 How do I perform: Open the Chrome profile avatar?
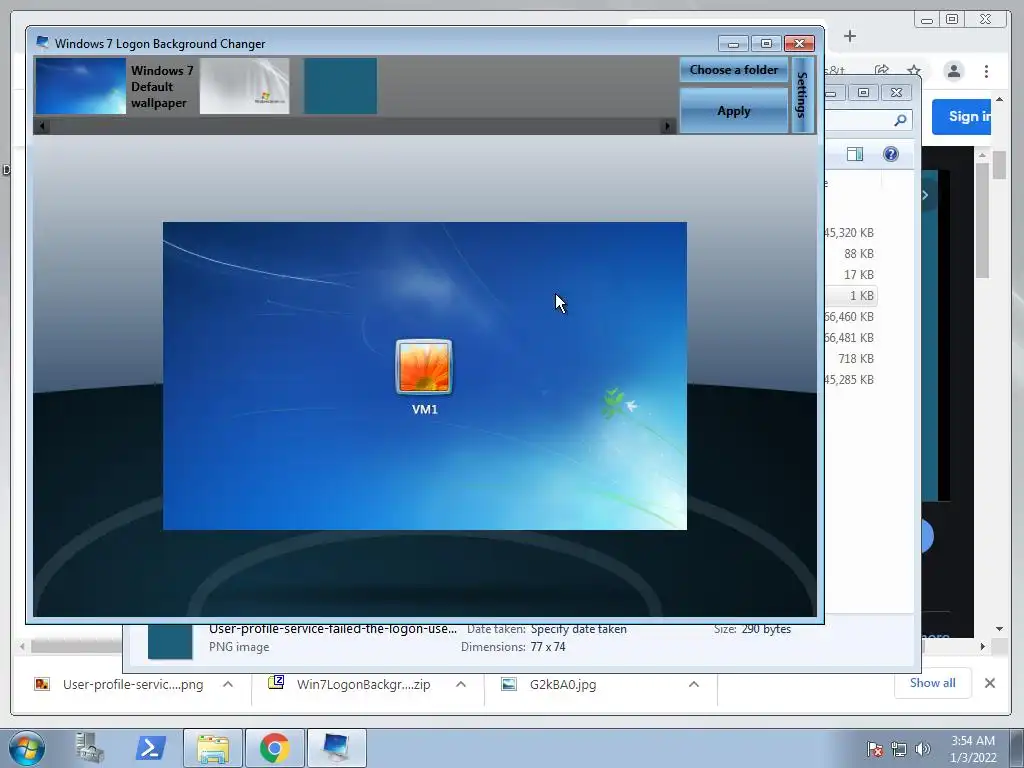953,71
